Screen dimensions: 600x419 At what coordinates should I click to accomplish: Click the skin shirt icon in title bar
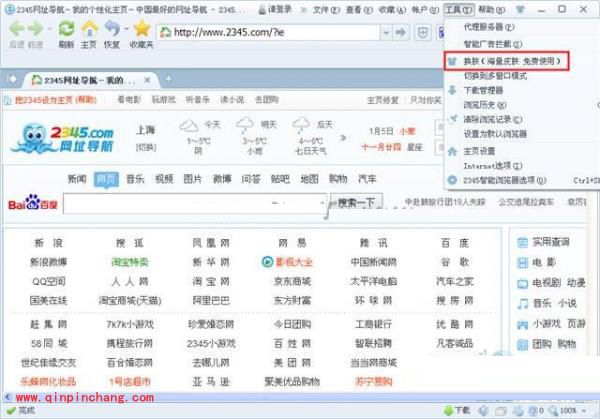(x=520, y=9)
